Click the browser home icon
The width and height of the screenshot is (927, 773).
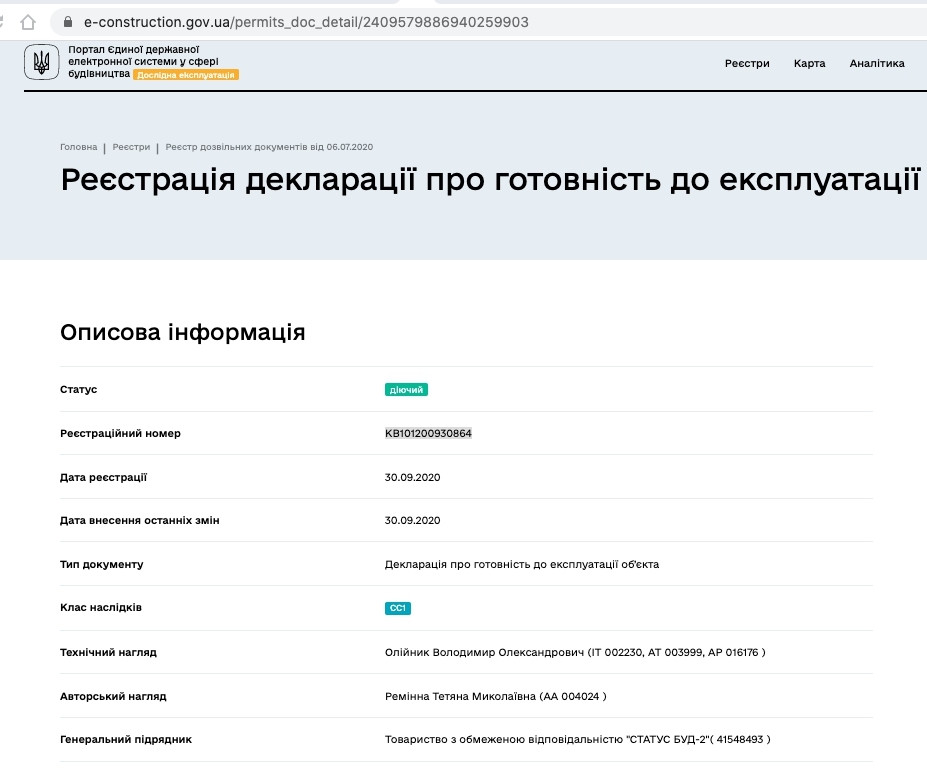coord(28,22)
